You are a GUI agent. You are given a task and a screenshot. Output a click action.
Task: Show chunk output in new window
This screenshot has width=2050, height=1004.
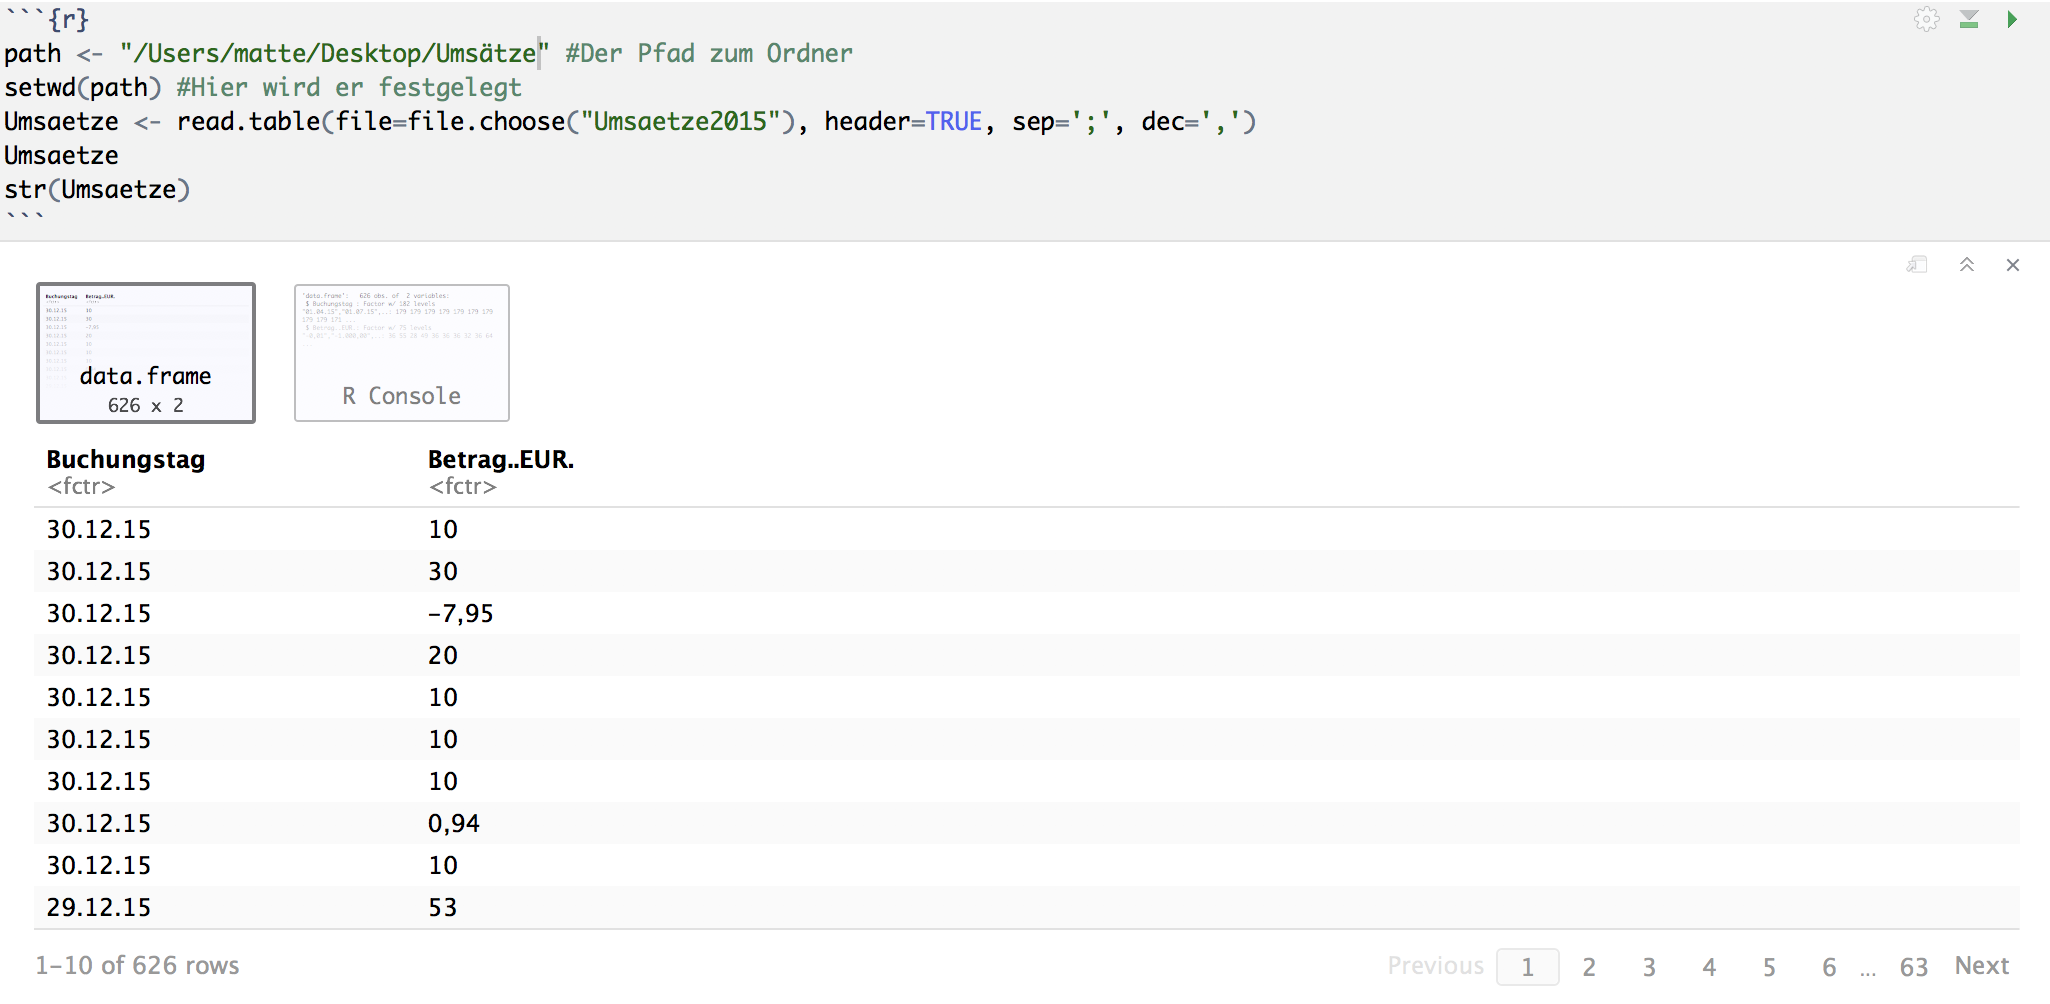pyautogui.click(x=1917, y=265)
